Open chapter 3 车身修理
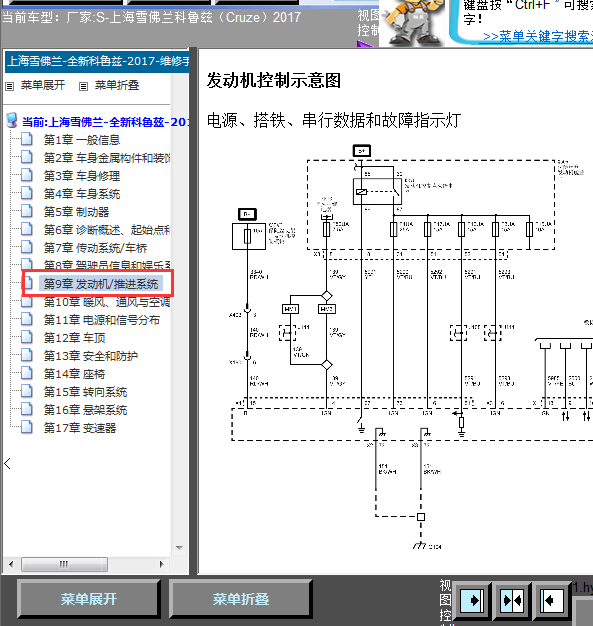 82,176
